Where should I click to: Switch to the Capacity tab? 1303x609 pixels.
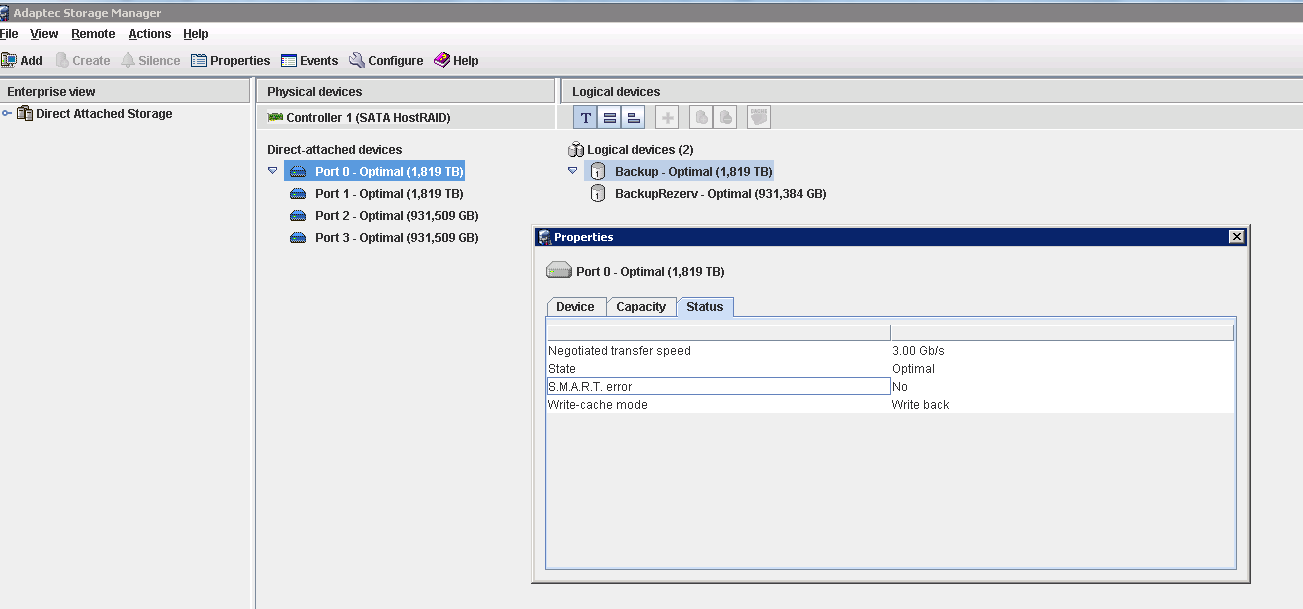click(641, 307)
